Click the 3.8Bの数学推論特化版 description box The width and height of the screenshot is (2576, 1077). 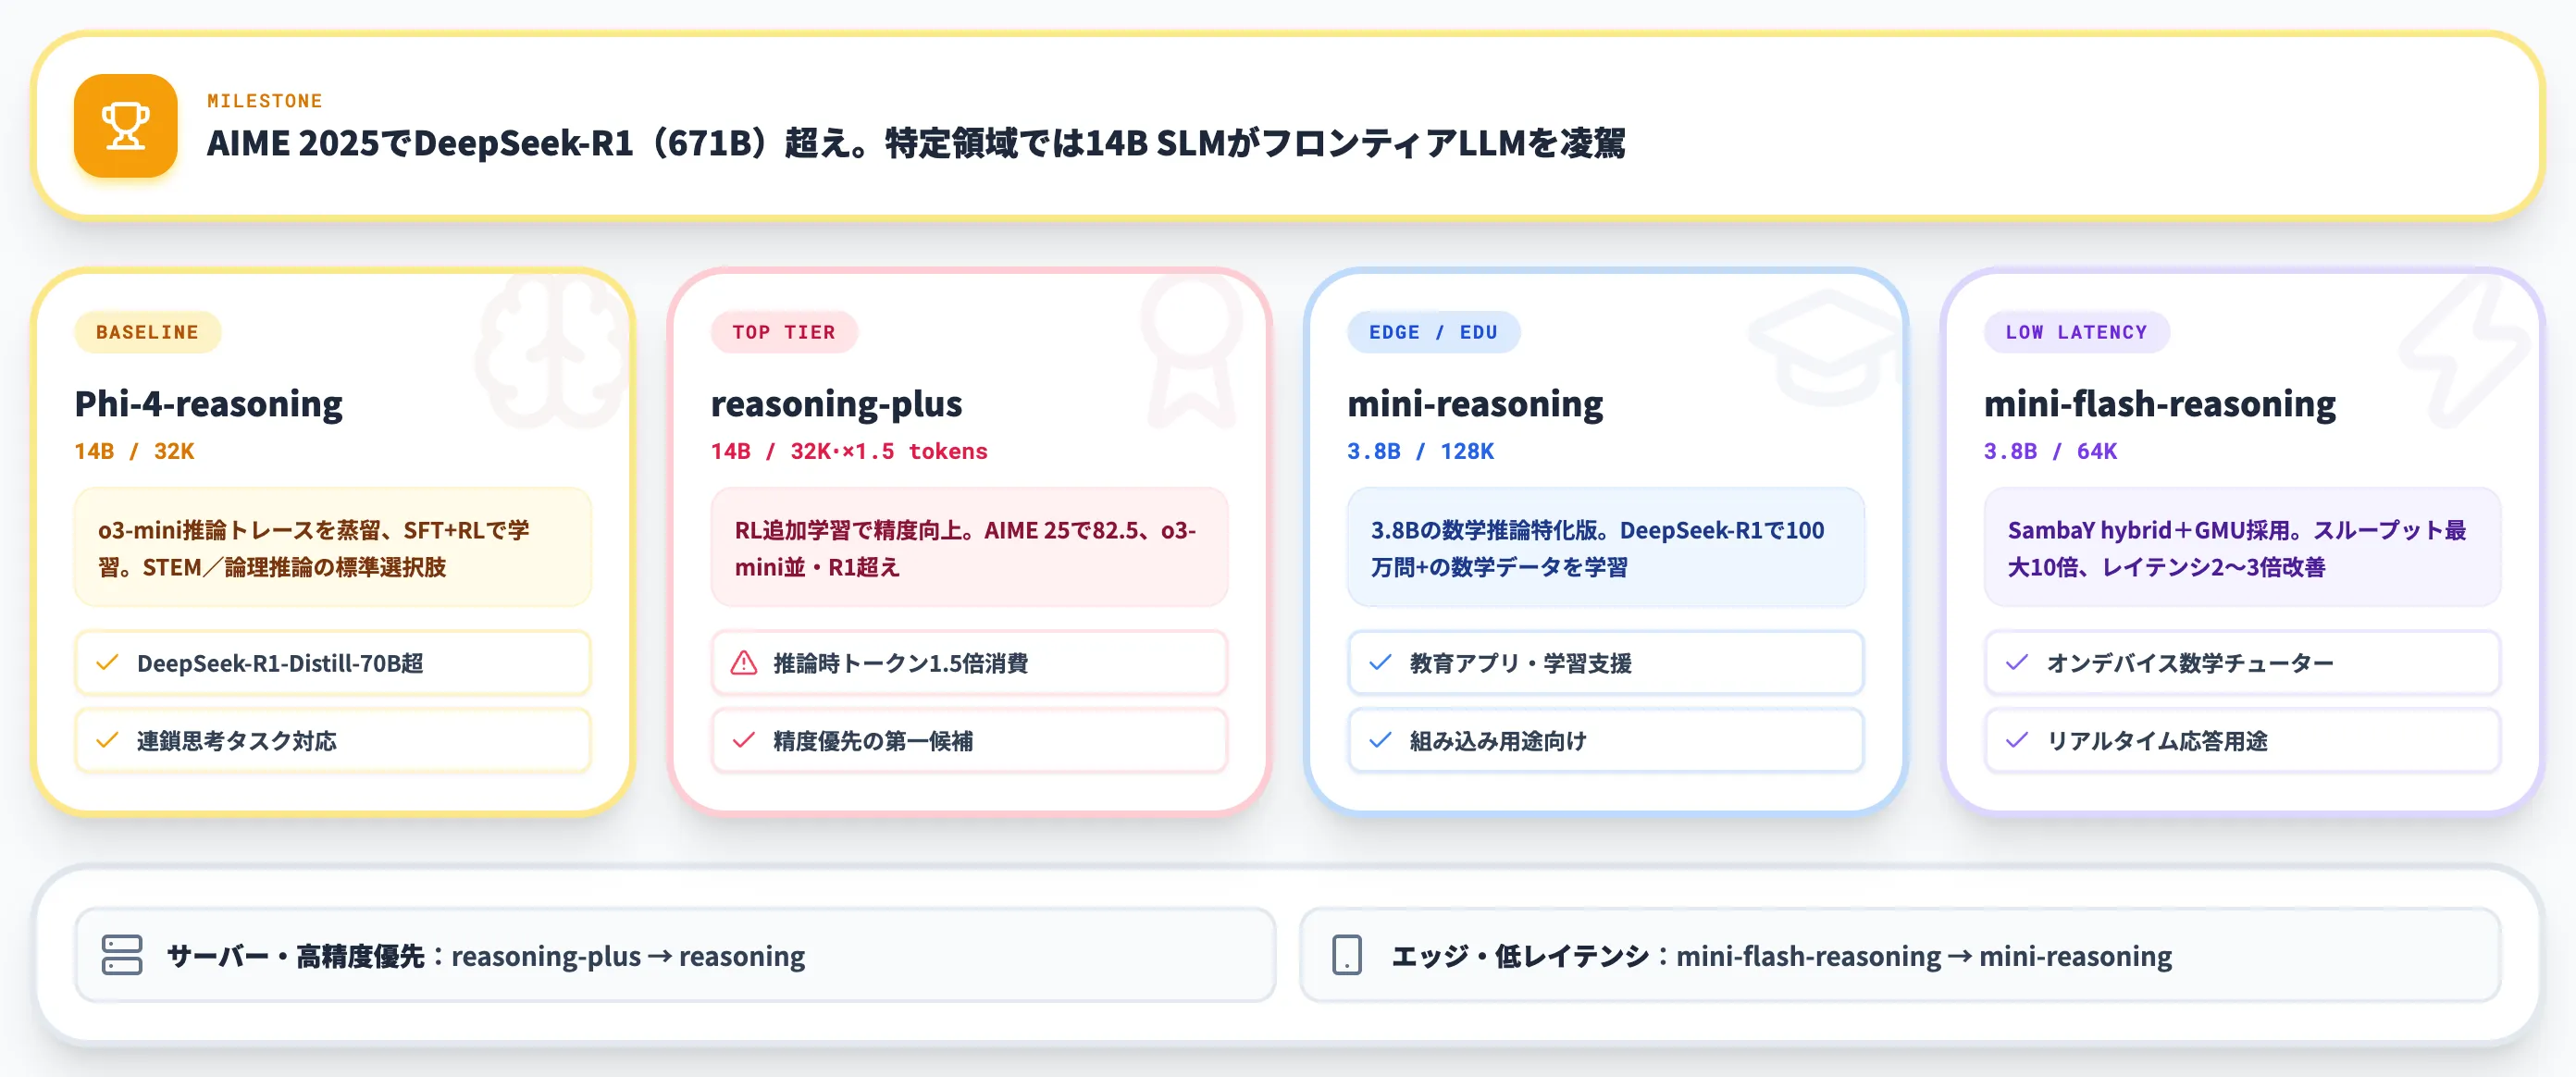click(x=1606, y=547)
